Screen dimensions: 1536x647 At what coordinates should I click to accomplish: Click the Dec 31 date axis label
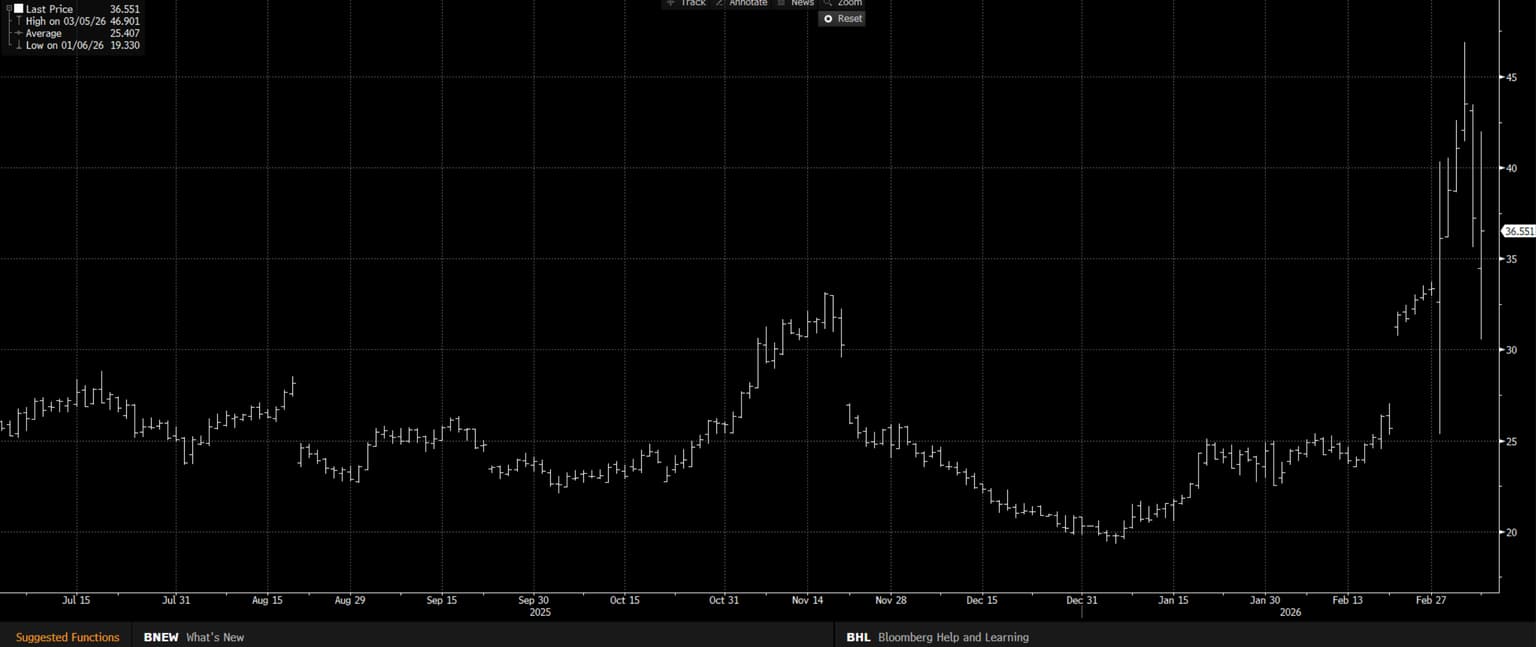pos(1082,601)
